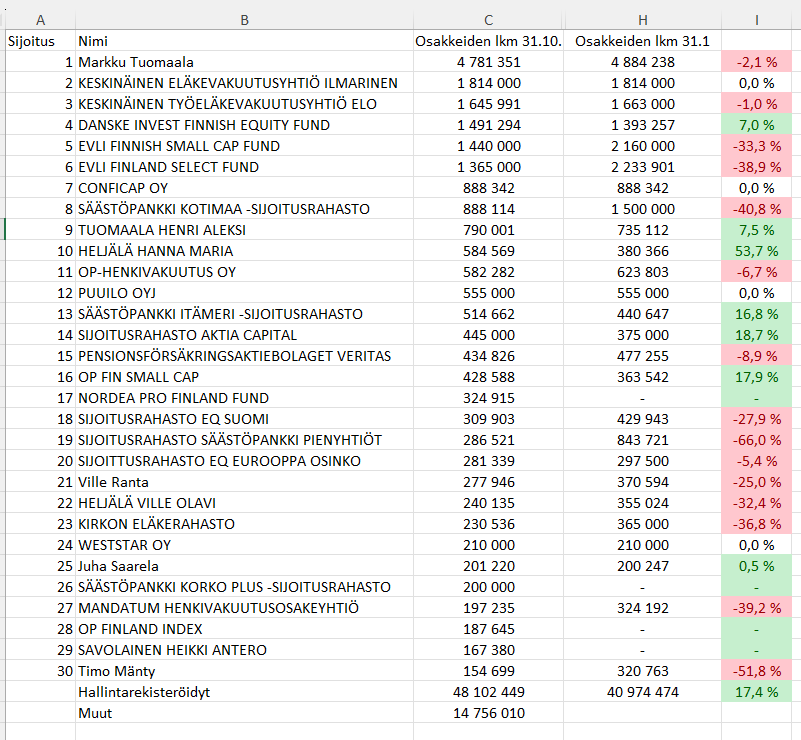Select the "WESTSTAR OY" name cell
The width and height of the screenshot is (801, 740).
pos(244,544)
